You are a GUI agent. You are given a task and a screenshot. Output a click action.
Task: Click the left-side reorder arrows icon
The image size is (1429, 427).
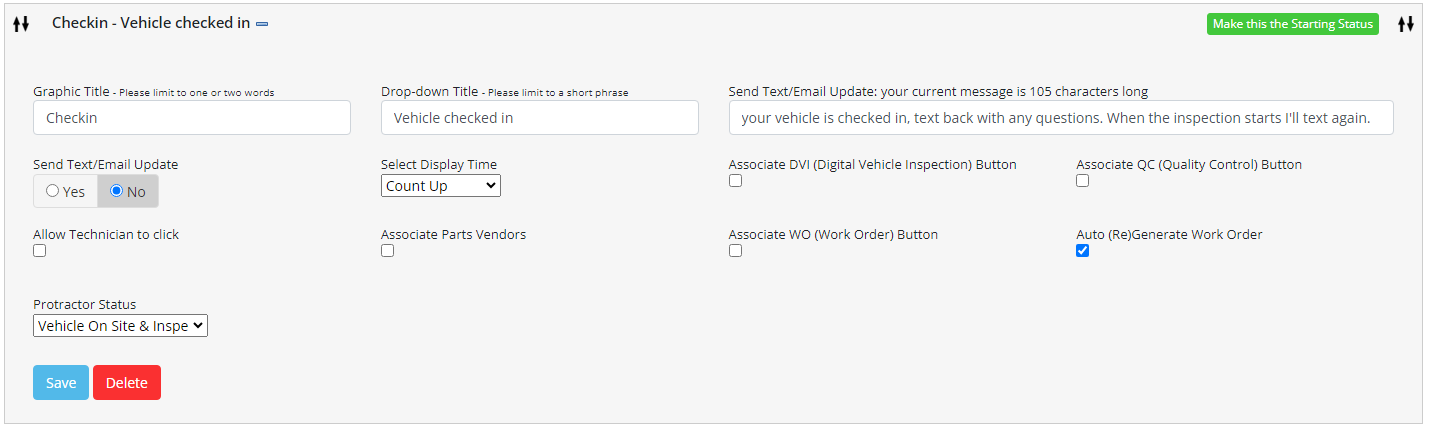(21, 24)
